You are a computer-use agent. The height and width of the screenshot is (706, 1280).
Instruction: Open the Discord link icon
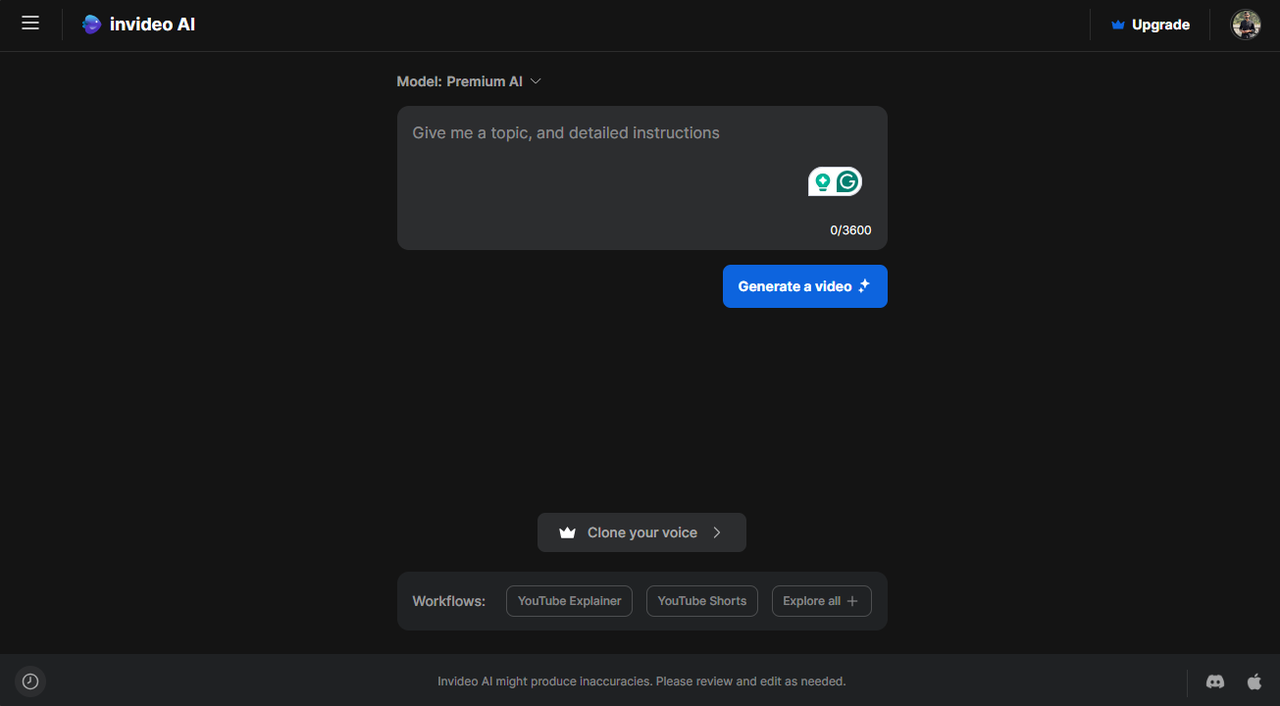1215,681
